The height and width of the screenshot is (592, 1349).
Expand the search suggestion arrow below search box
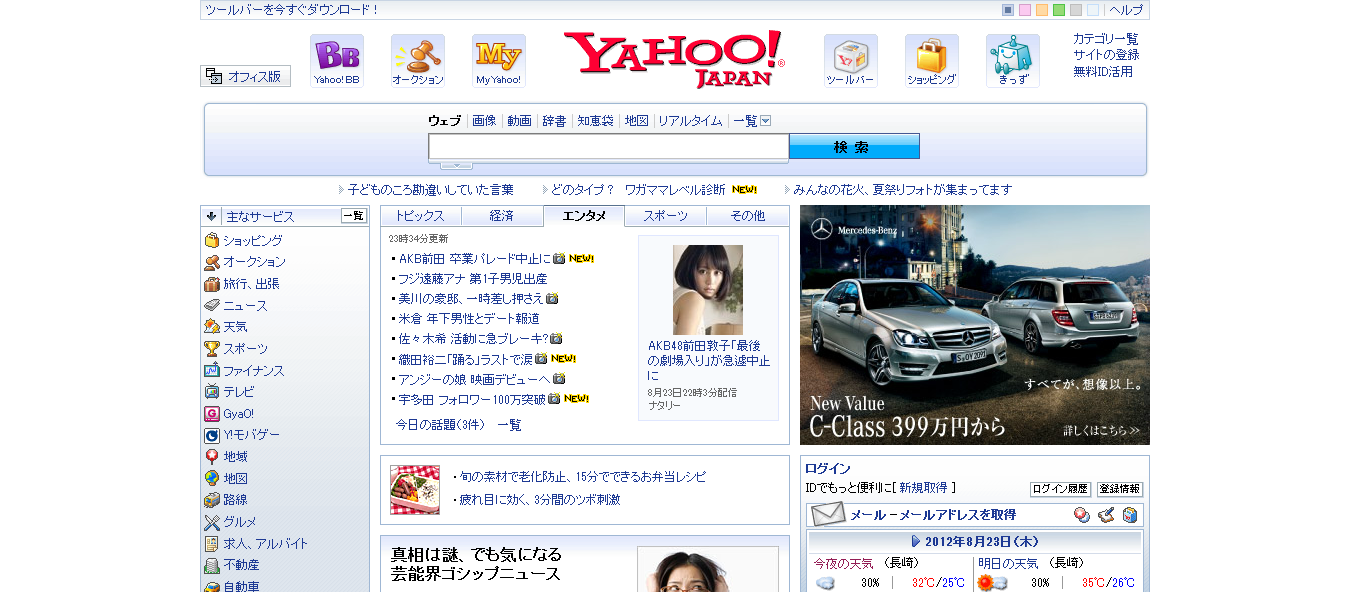[456, 165]
